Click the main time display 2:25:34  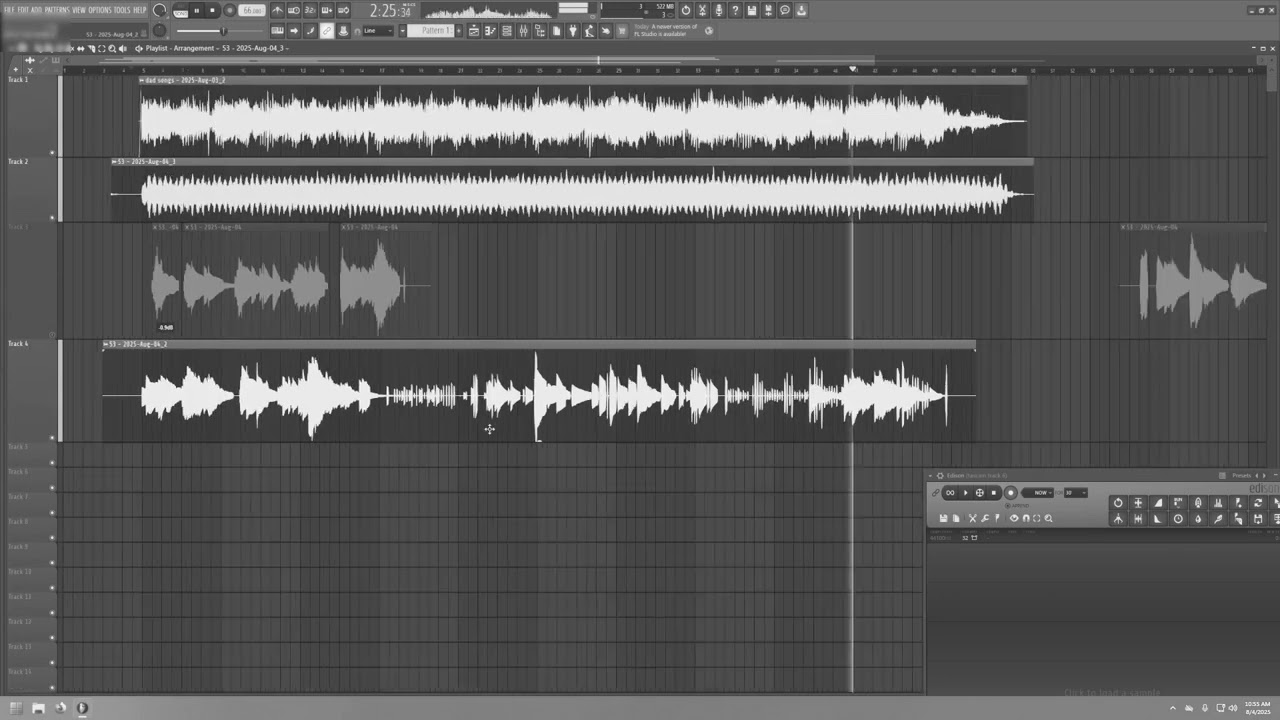point(391,11)
